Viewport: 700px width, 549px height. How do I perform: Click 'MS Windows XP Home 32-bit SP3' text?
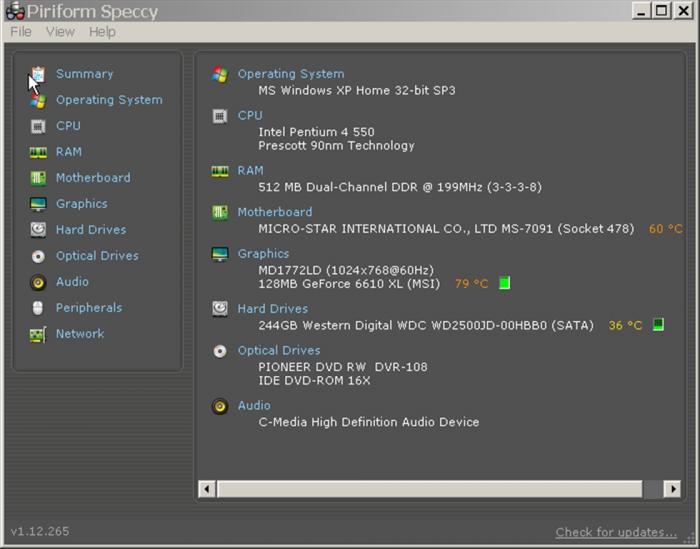(x=357, y=91)
